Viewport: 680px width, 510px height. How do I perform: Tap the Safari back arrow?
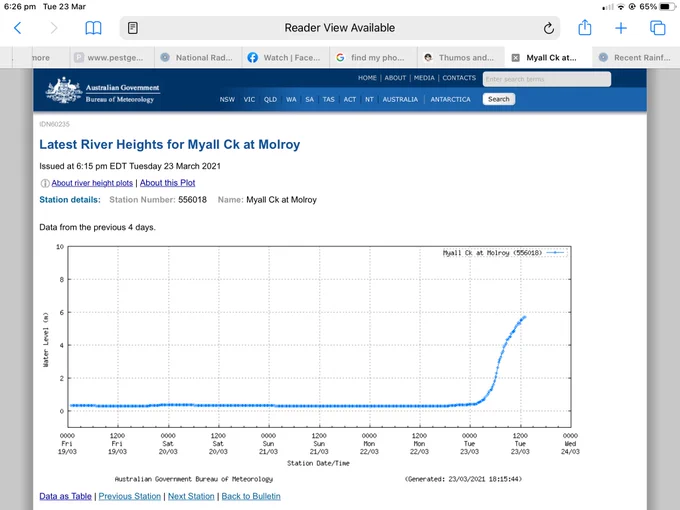[18, 28]
